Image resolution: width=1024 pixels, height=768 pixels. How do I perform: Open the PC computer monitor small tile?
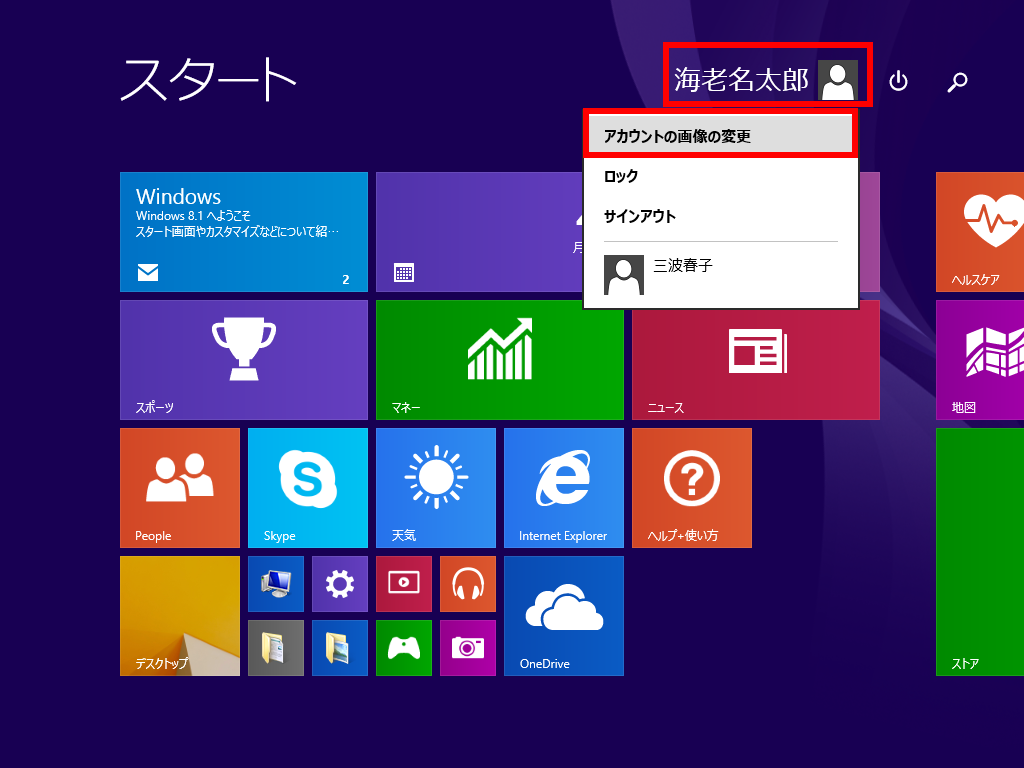point(276,584)
